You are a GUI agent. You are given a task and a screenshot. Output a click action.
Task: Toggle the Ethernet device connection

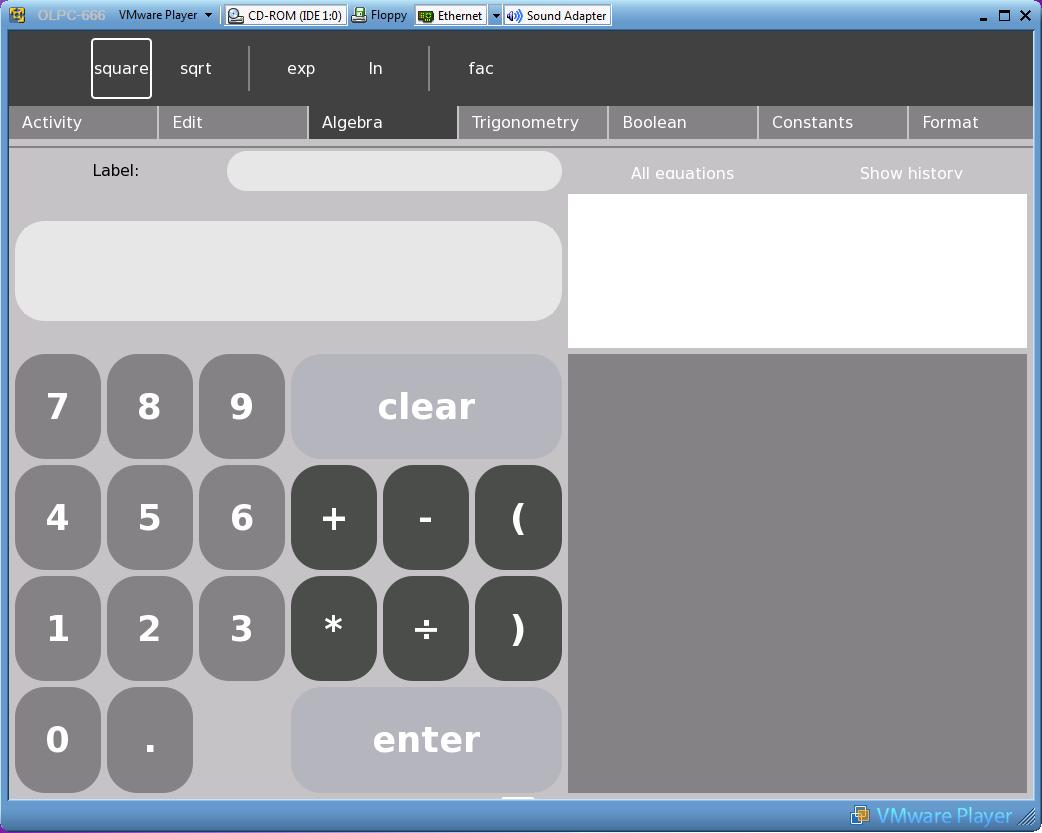[x=451, y=16]
